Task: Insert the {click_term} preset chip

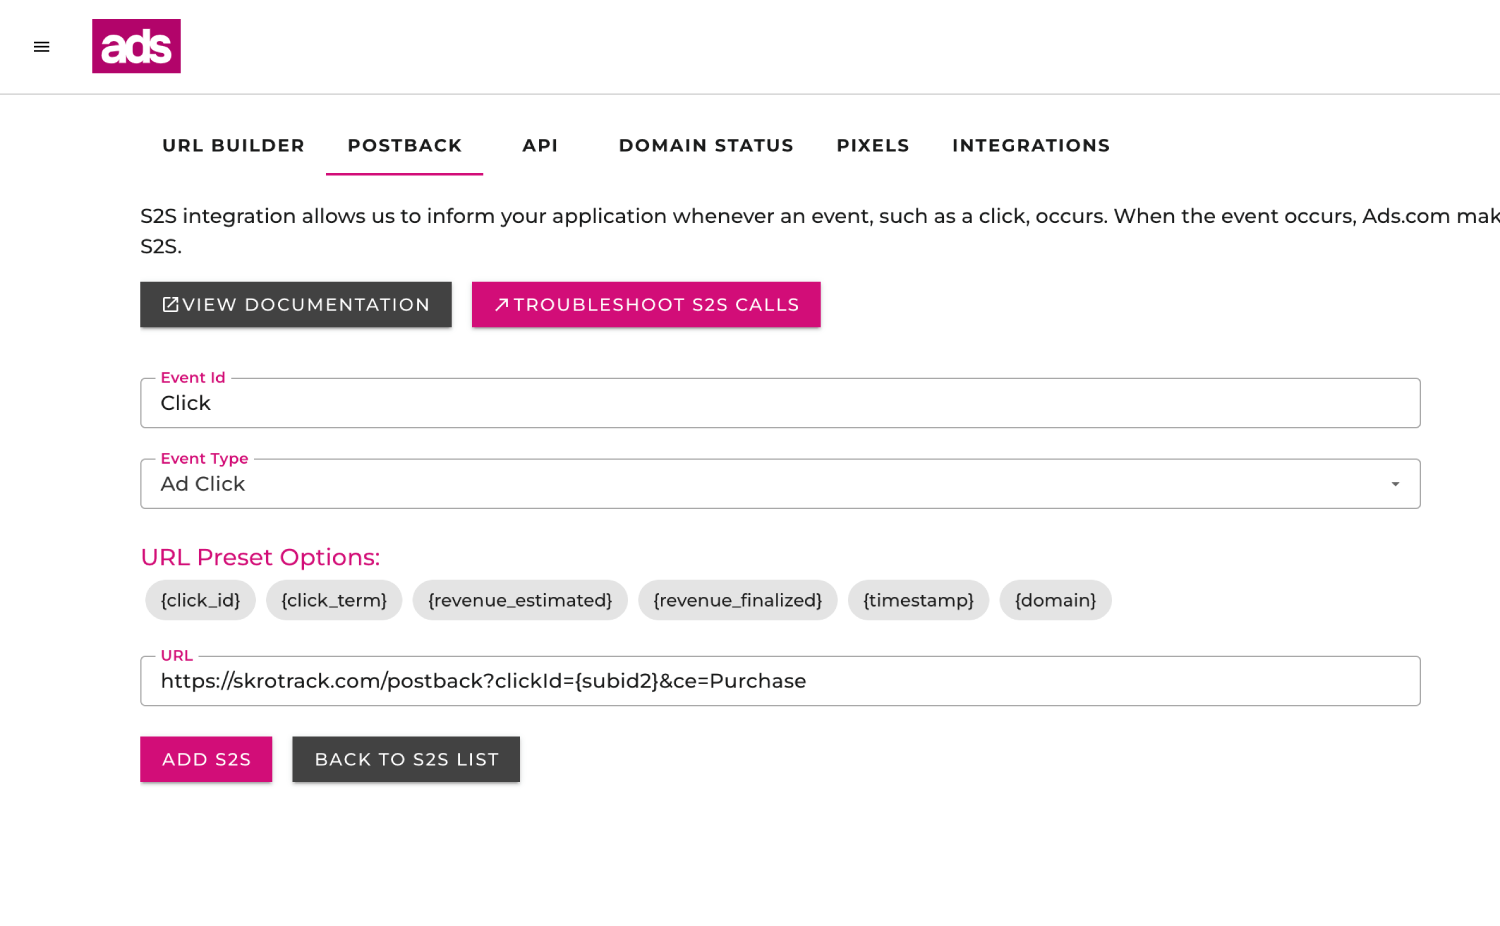Action: [x=334, y=600]
